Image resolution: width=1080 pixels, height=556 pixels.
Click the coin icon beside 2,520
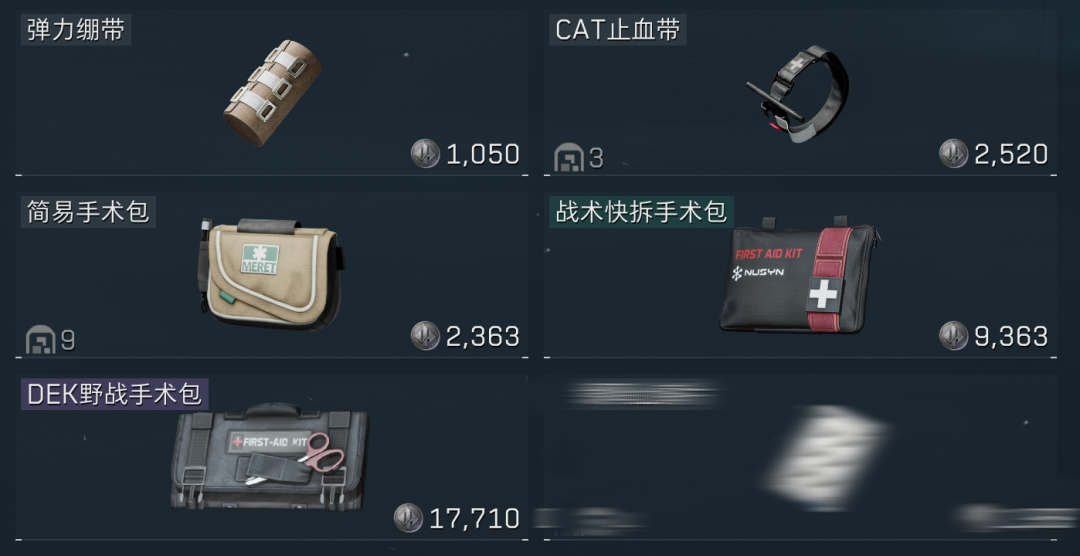[953, 154]
